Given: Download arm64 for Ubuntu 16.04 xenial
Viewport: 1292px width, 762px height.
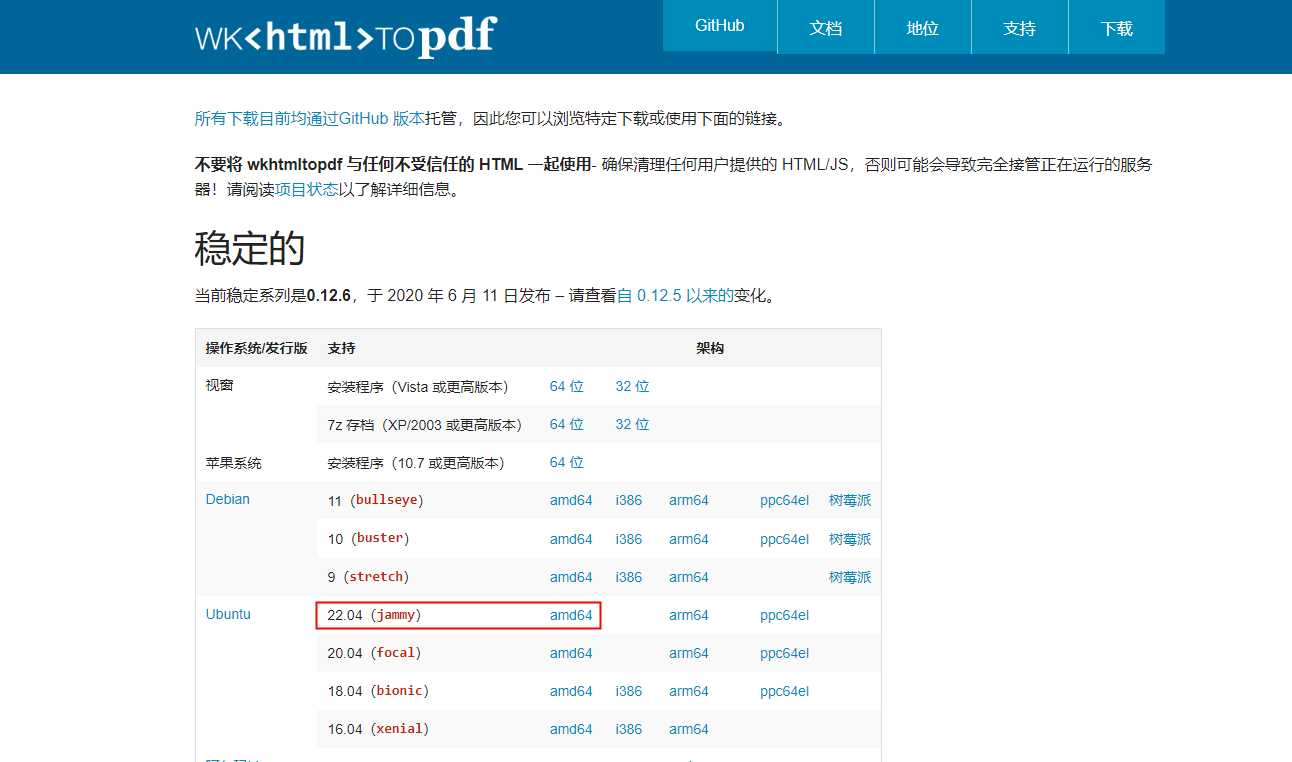Looking at the screenshot, I should pyautogui.click(x=689, y=729).
